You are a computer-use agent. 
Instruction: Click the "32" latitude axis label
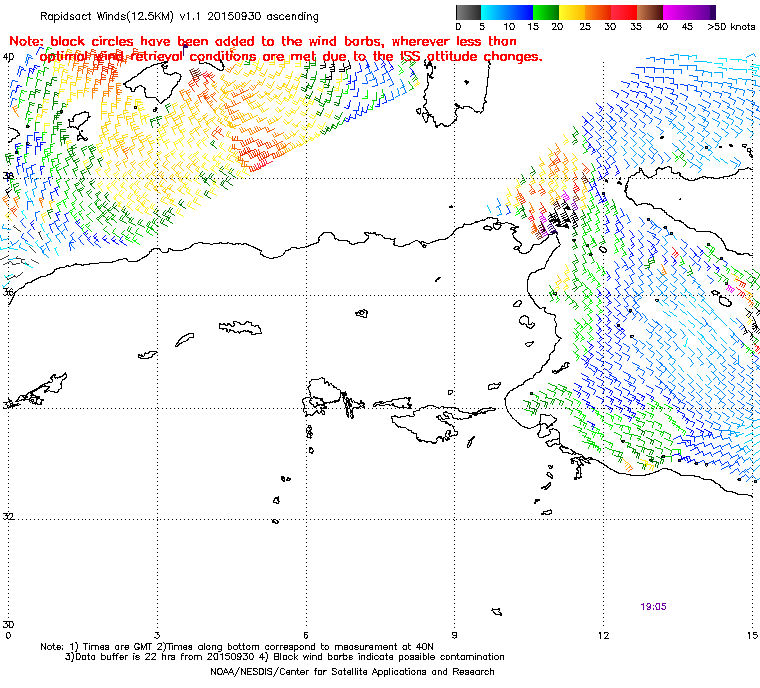[x=8, y=516]
